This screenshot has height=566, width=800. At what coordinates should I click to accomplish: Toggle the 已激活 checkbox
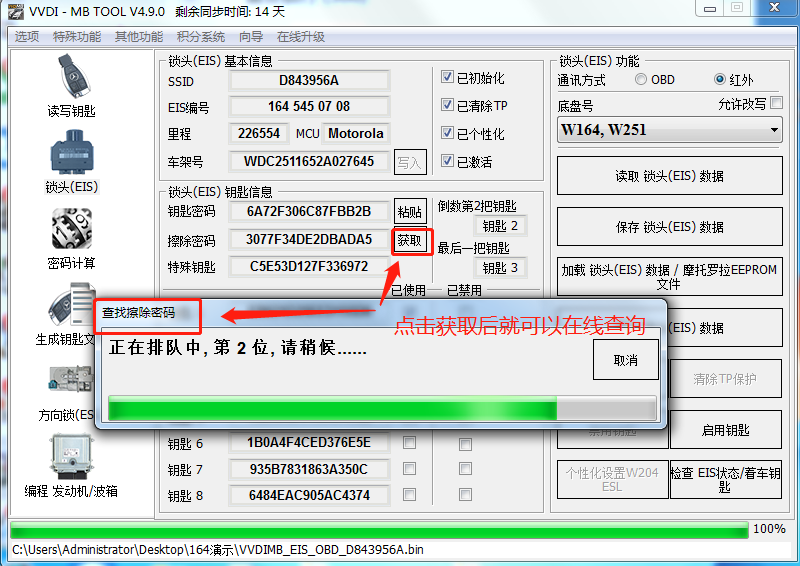tap(447, 161)
